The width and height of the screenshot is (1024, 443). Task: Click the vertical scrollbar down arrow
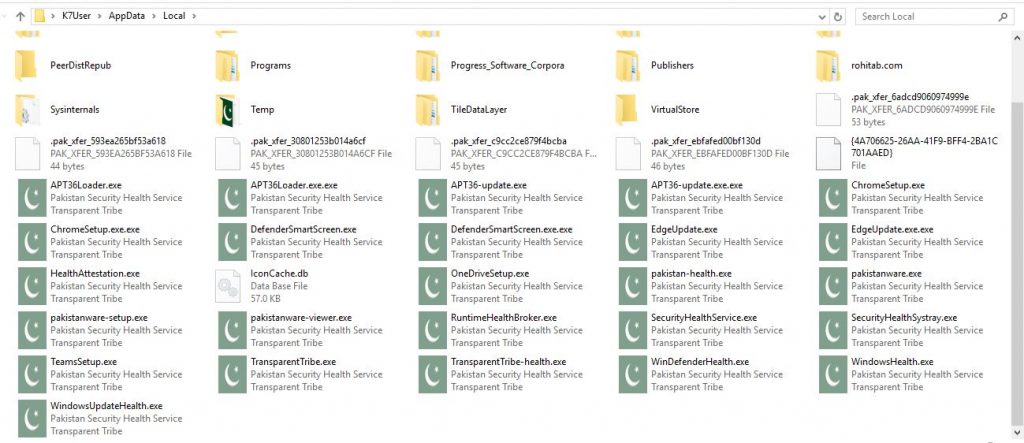pos(1017,433)
